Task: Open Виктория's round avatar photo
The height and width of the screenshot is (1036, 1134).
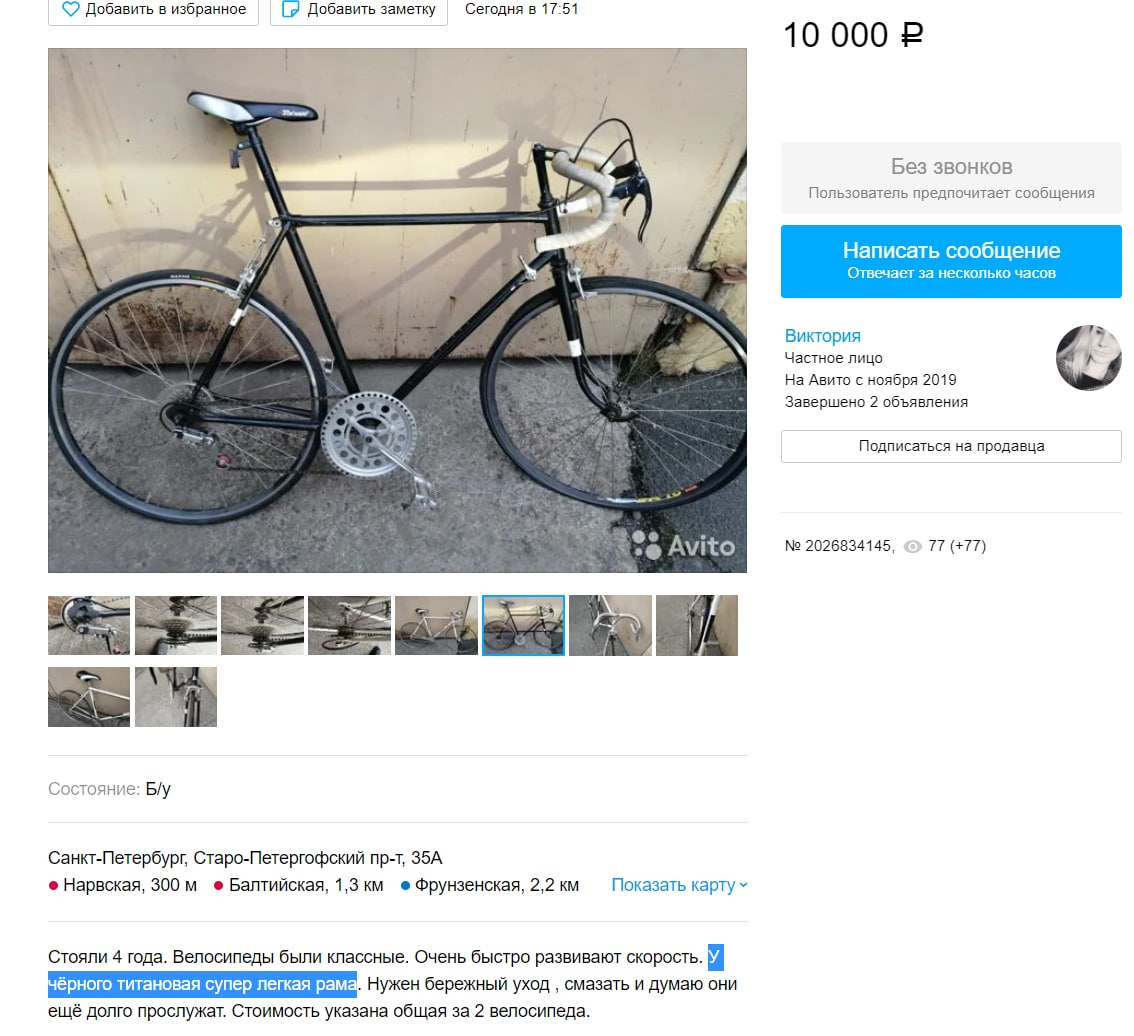Action: click(x=1088, y=358)
